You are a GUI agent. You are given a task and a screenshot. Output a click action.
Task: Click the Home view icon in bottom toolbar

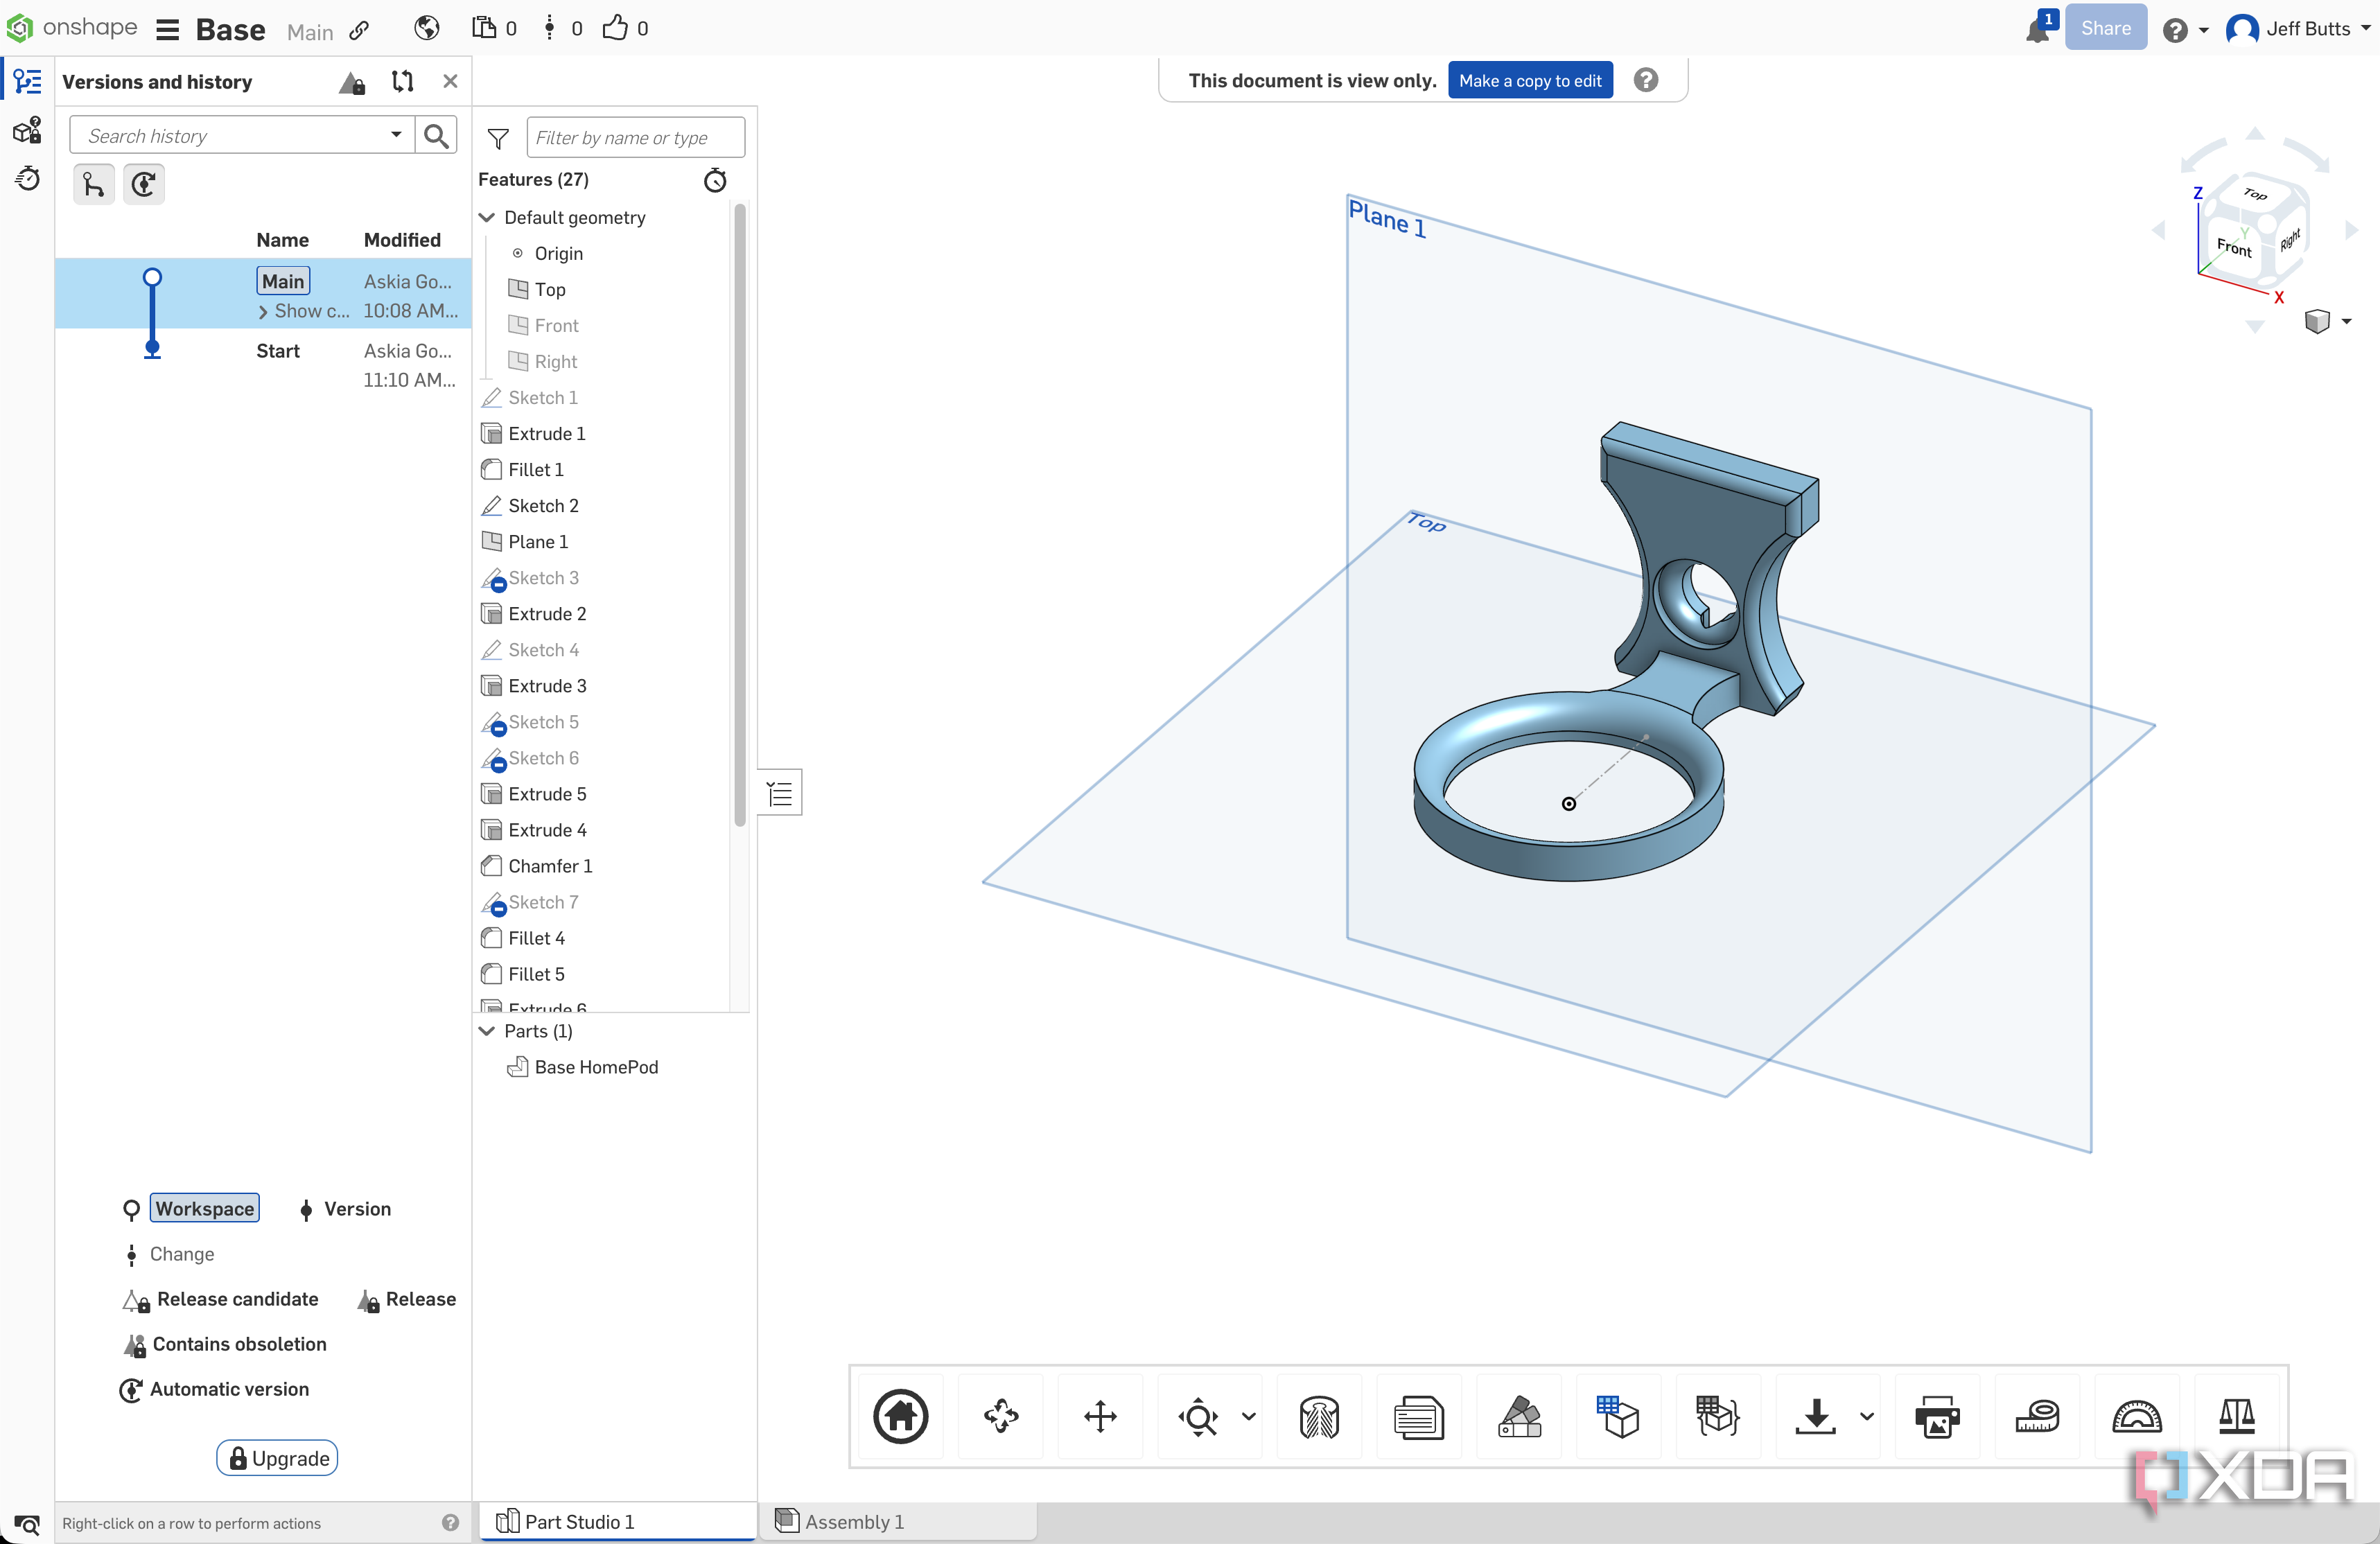point(900,1416)
